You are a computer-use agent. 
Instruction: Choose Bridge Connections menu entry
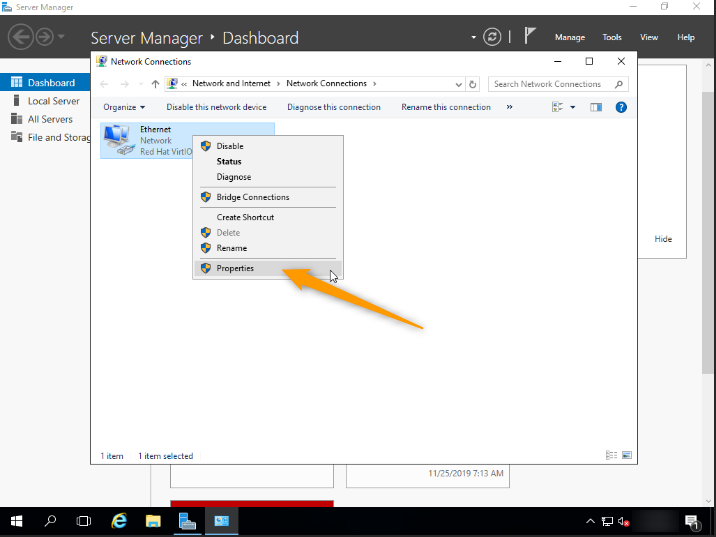click(252, 197)
